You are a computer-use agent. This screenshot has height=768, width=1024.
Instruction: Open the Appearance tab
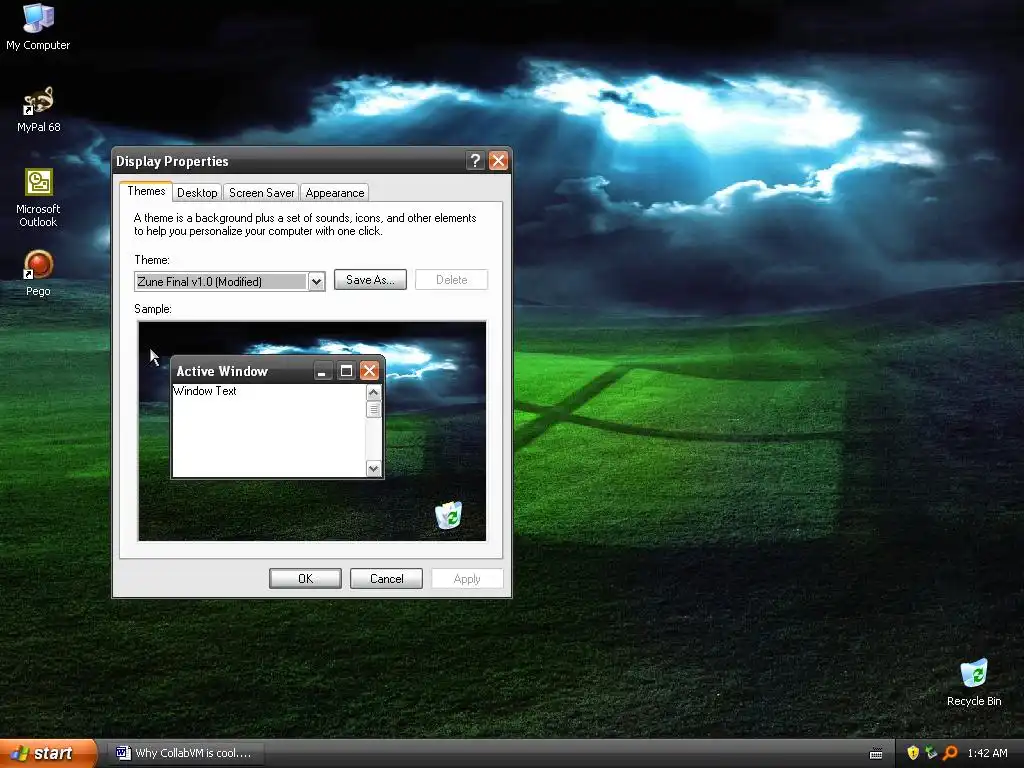pos(334,193)
